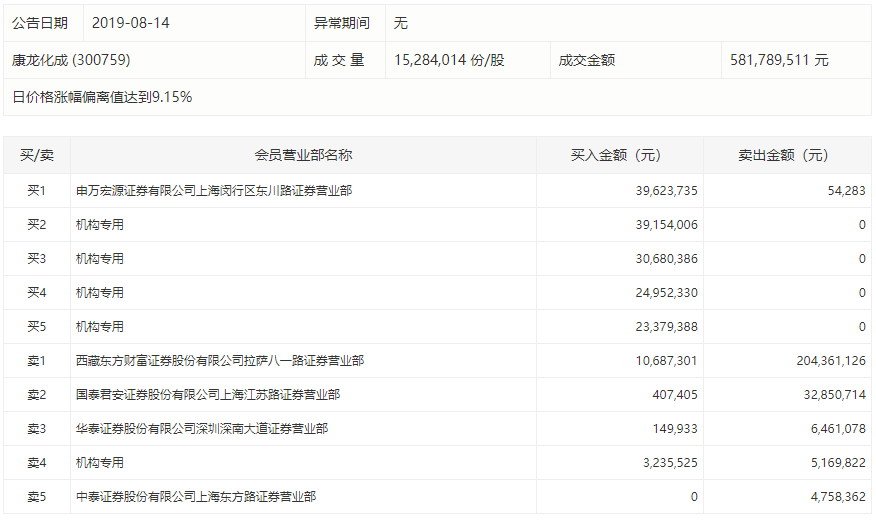Select the 卖5 row label

tap(37, 497)
